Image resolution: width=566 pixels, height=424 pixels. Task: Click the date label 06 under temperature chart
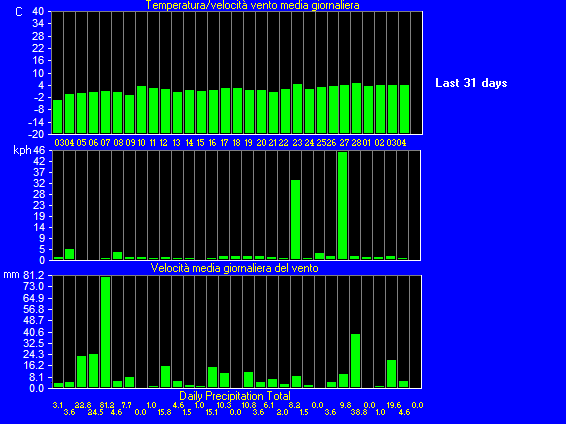[93, 143]
